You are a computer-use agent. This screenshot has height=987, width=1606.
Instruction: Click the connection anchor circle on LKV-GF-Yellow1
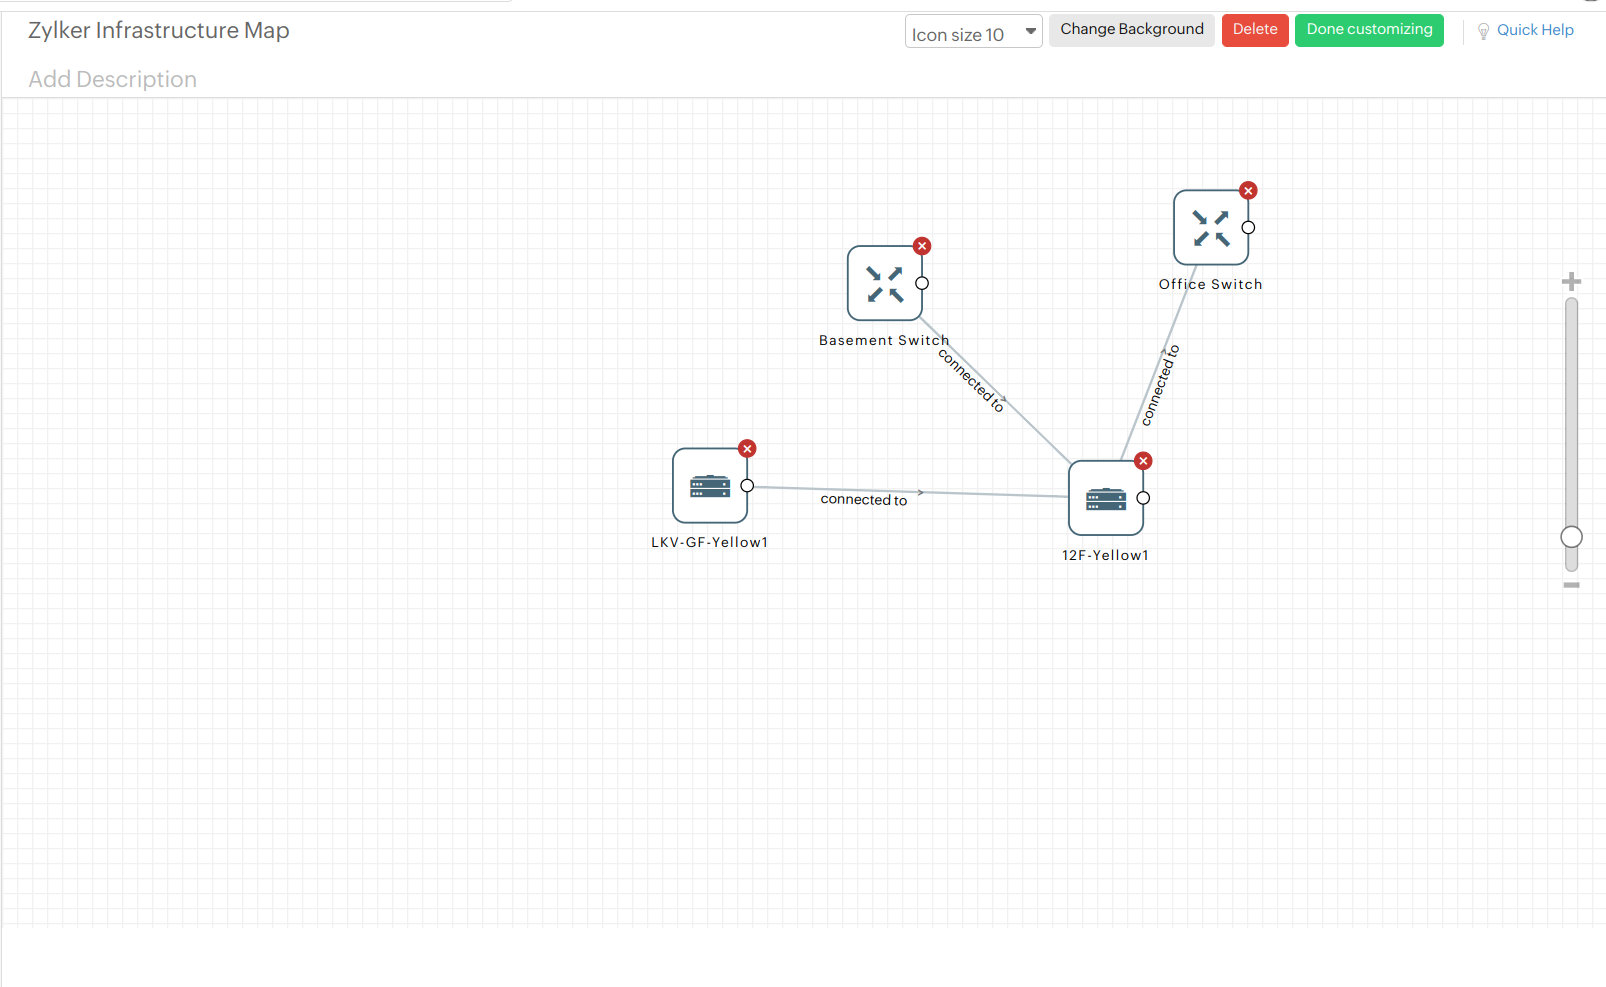748,485
